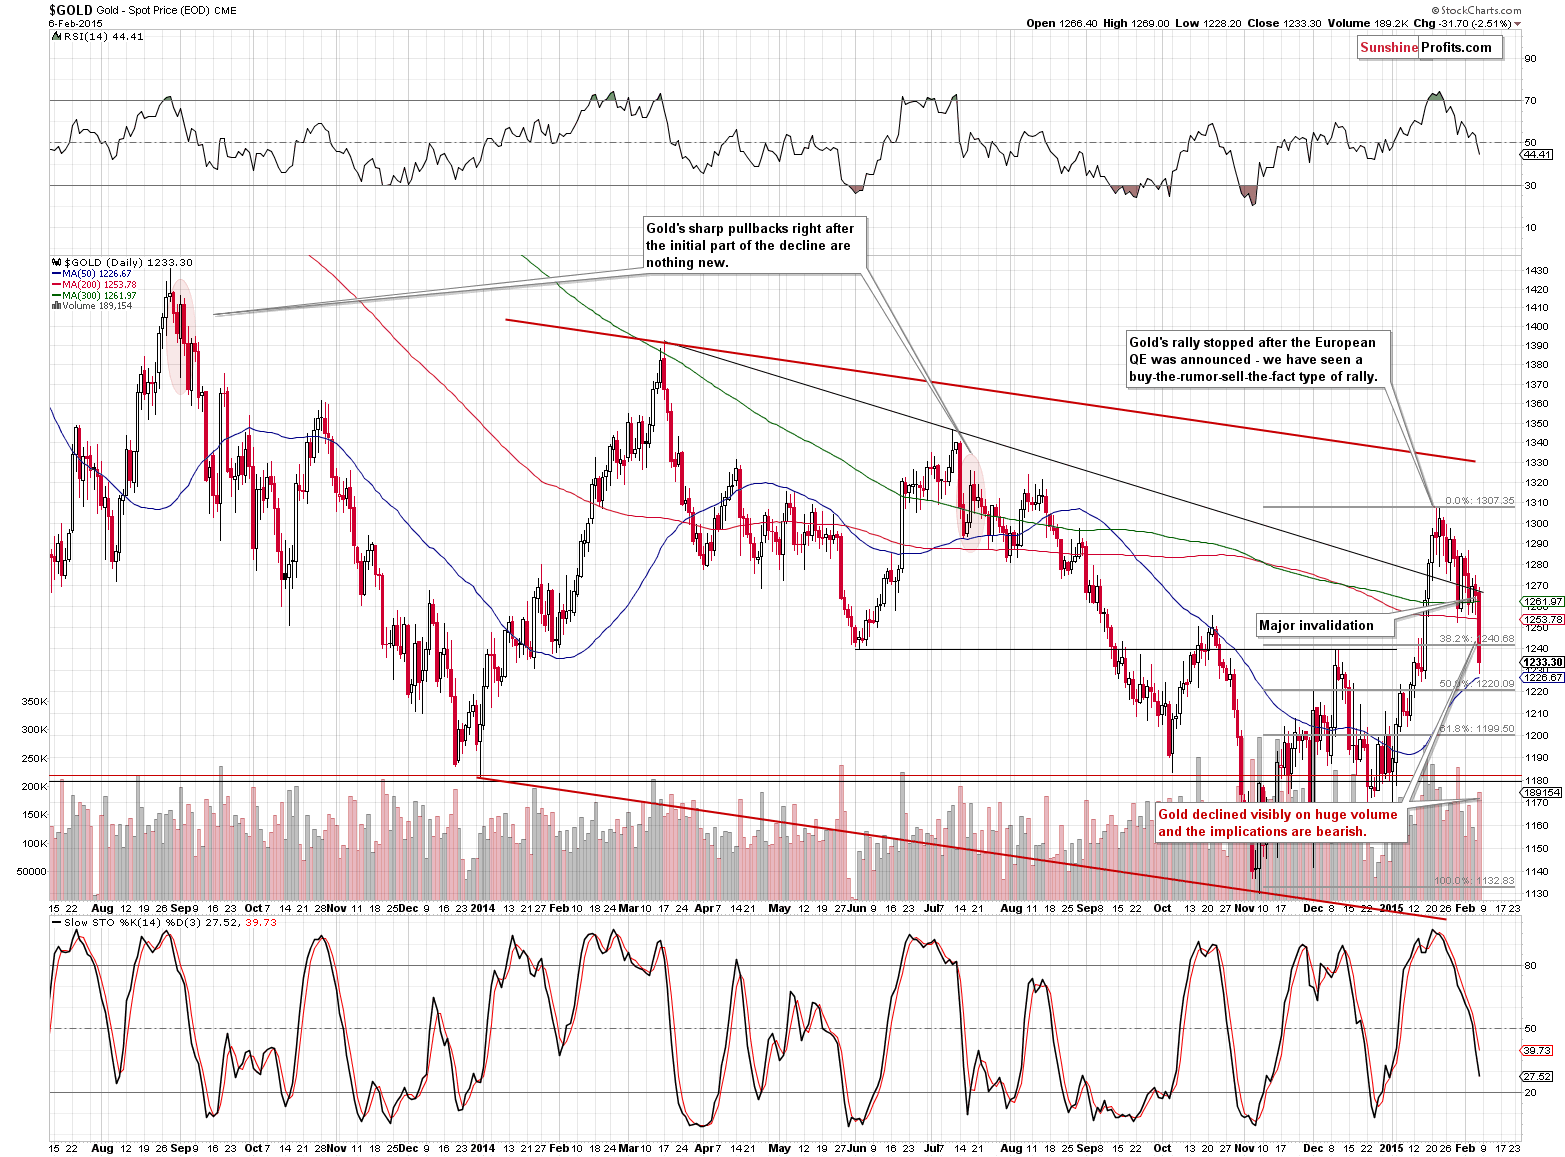The height and width of the screenshot is (1157, 1565).
Task: Click the candlestick icon beside $GOLD (Daily)
Action: click(56, 262)
